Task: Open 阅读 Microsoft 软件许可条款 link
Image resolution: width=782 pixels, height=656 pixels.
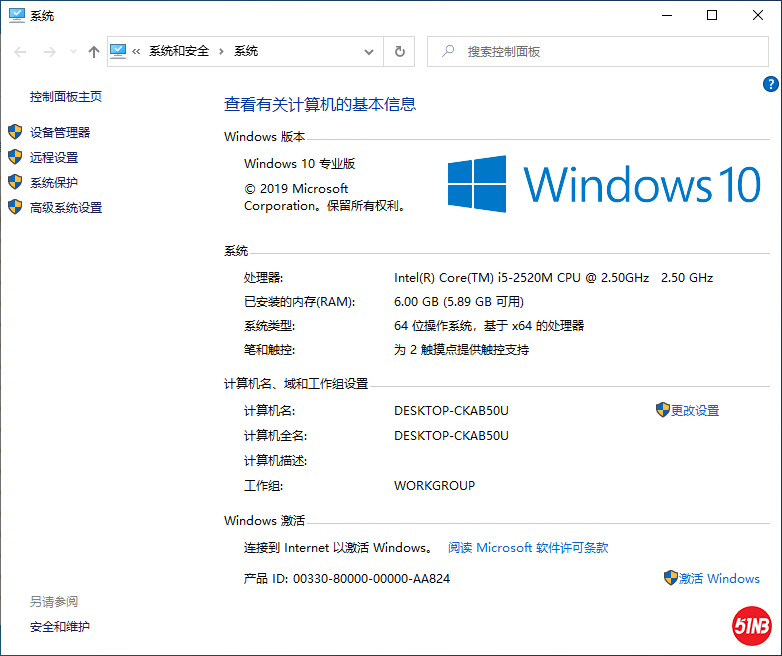Action: click(528, 548)
